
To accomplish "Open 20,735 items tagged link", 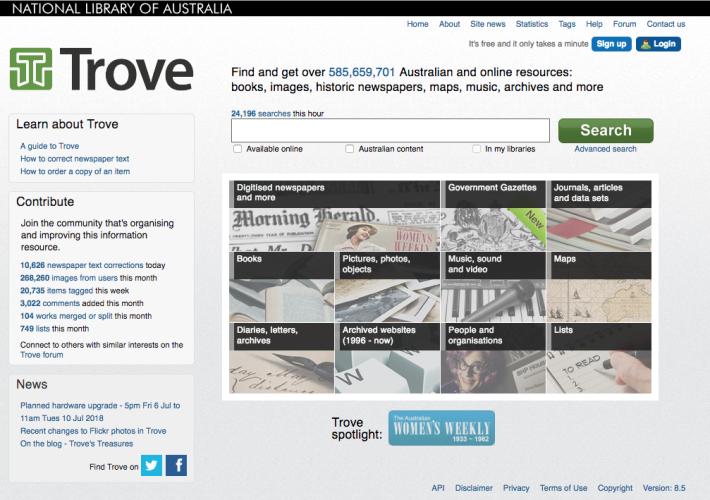I will click(x=56, y=290).
